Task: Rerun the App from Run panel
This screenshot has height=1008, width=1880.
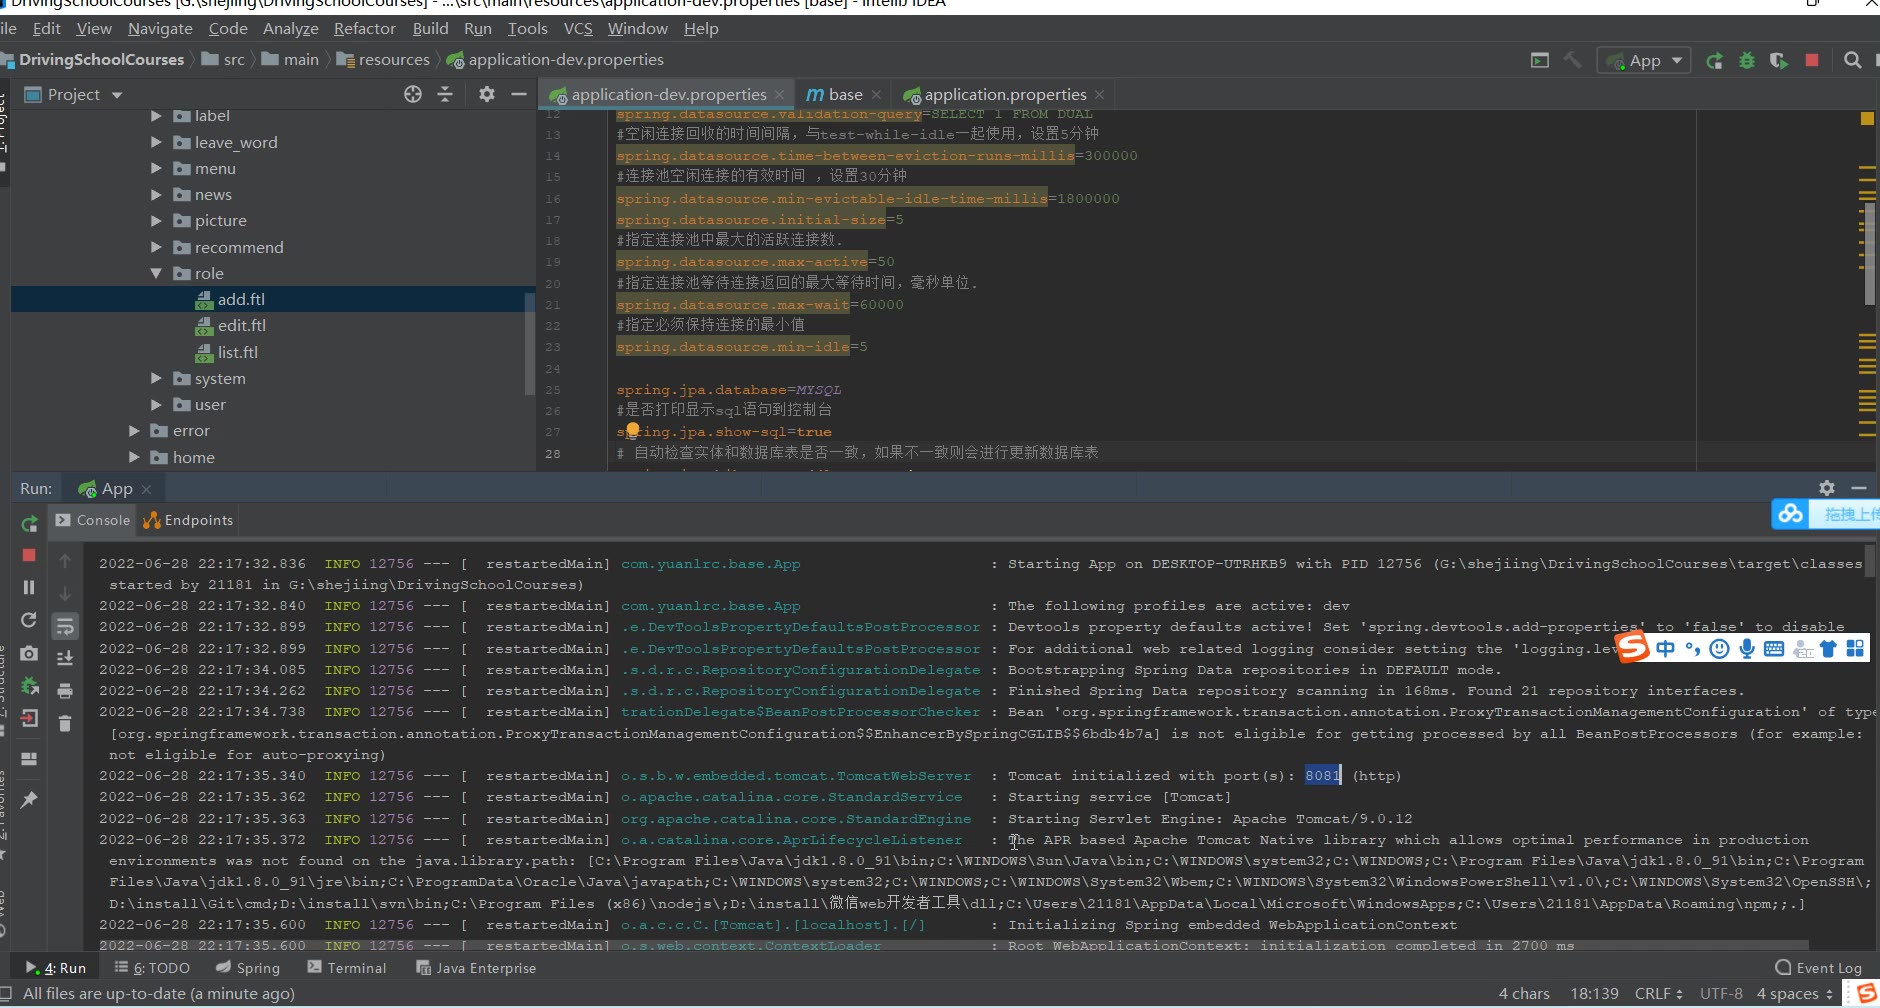Action: (x=29, y=523)
